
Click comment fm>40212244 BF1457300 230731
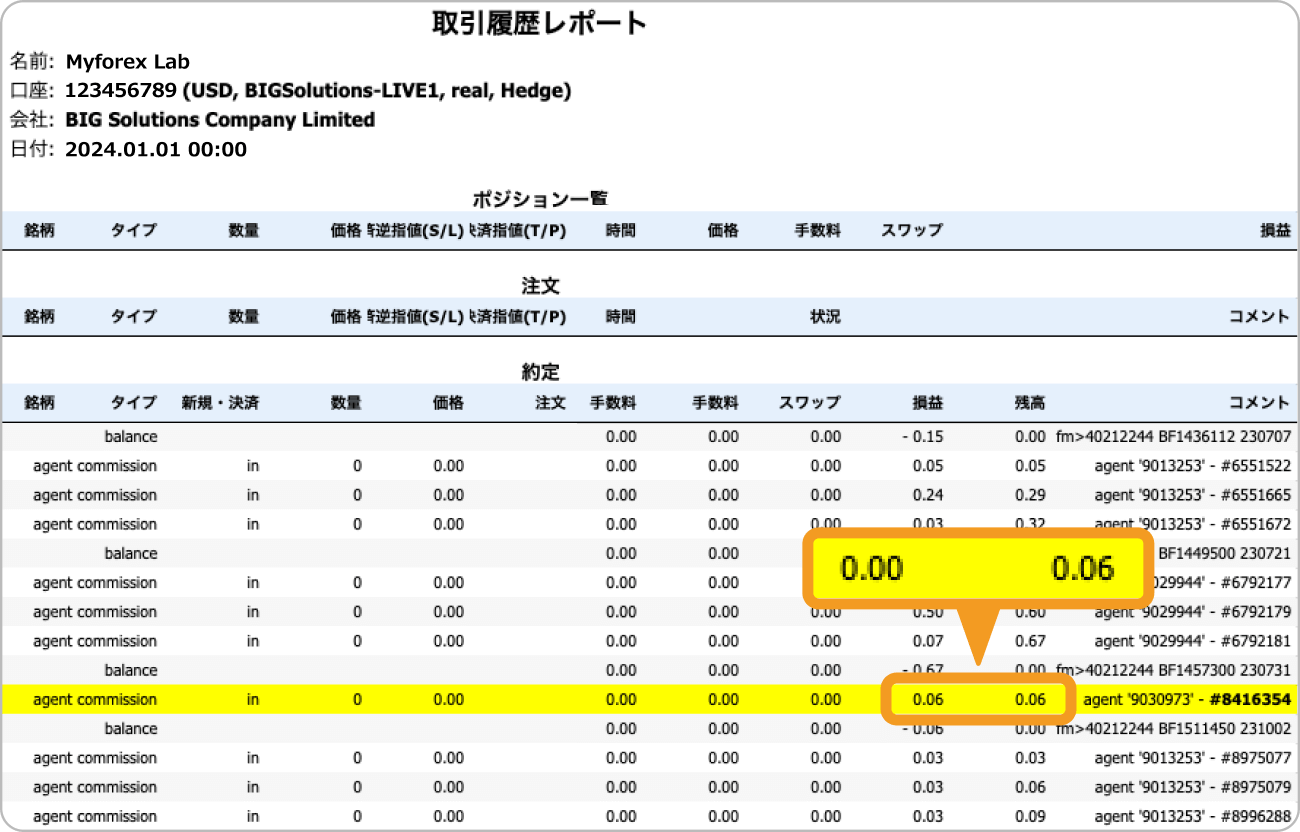pyautogui.click(x=1173, y=670)
